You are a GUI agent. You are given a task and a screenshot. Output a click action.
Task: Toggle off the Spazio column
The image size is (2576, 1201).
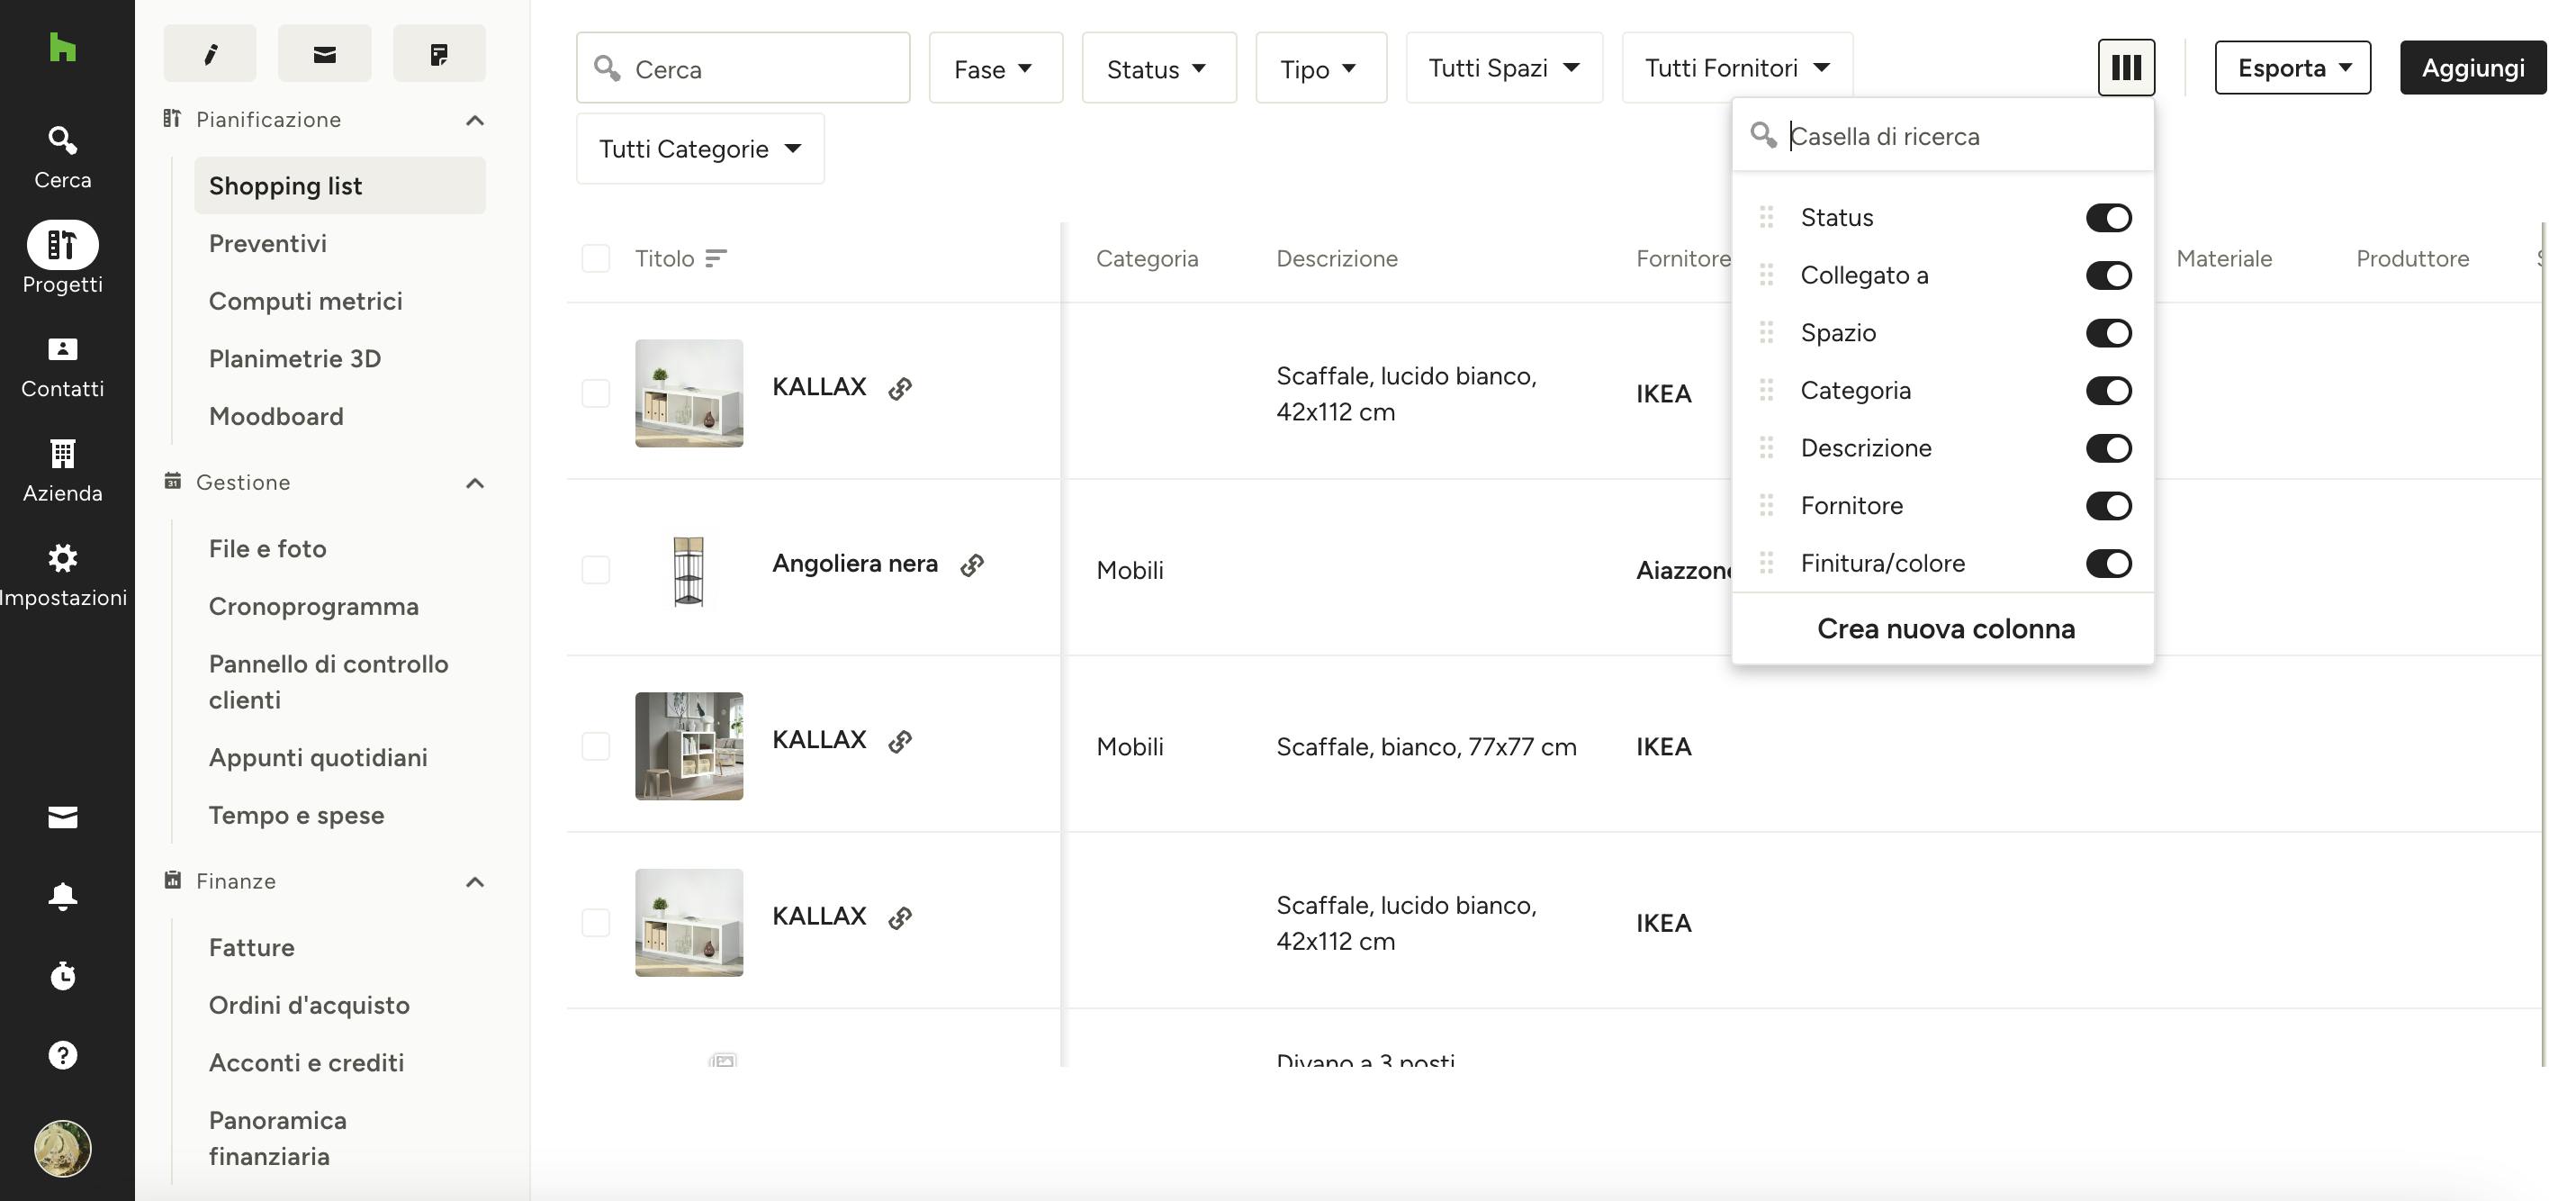(x=2109, y=333)
